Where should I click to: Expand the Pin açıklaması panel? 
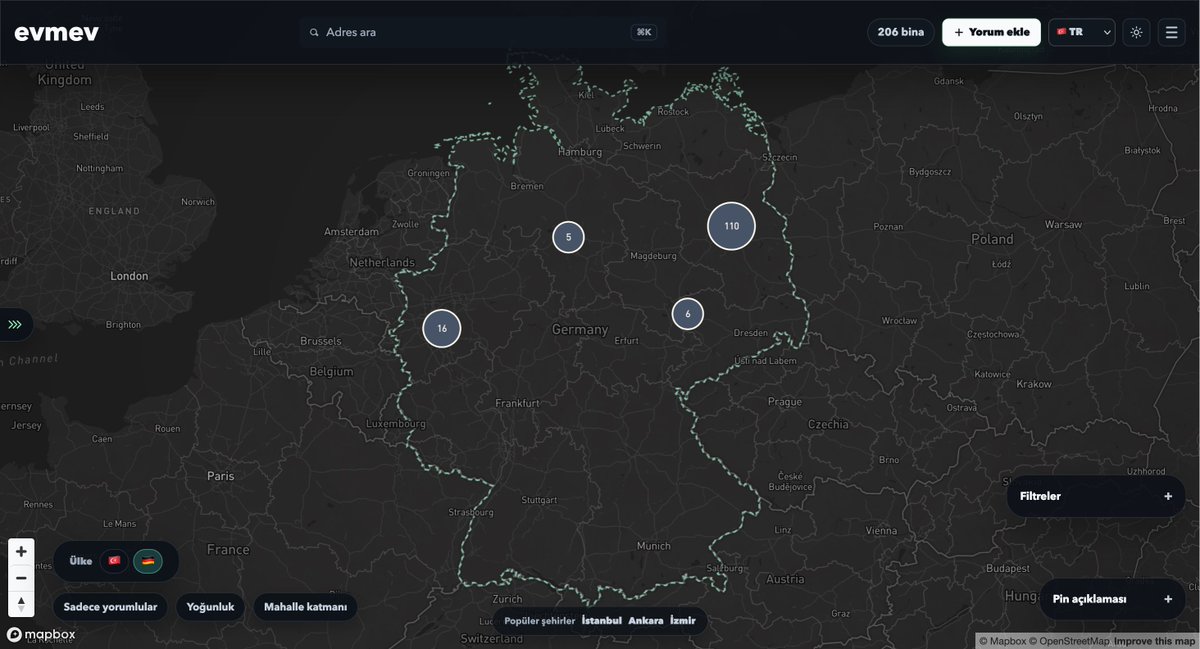tap(1112, 599)
